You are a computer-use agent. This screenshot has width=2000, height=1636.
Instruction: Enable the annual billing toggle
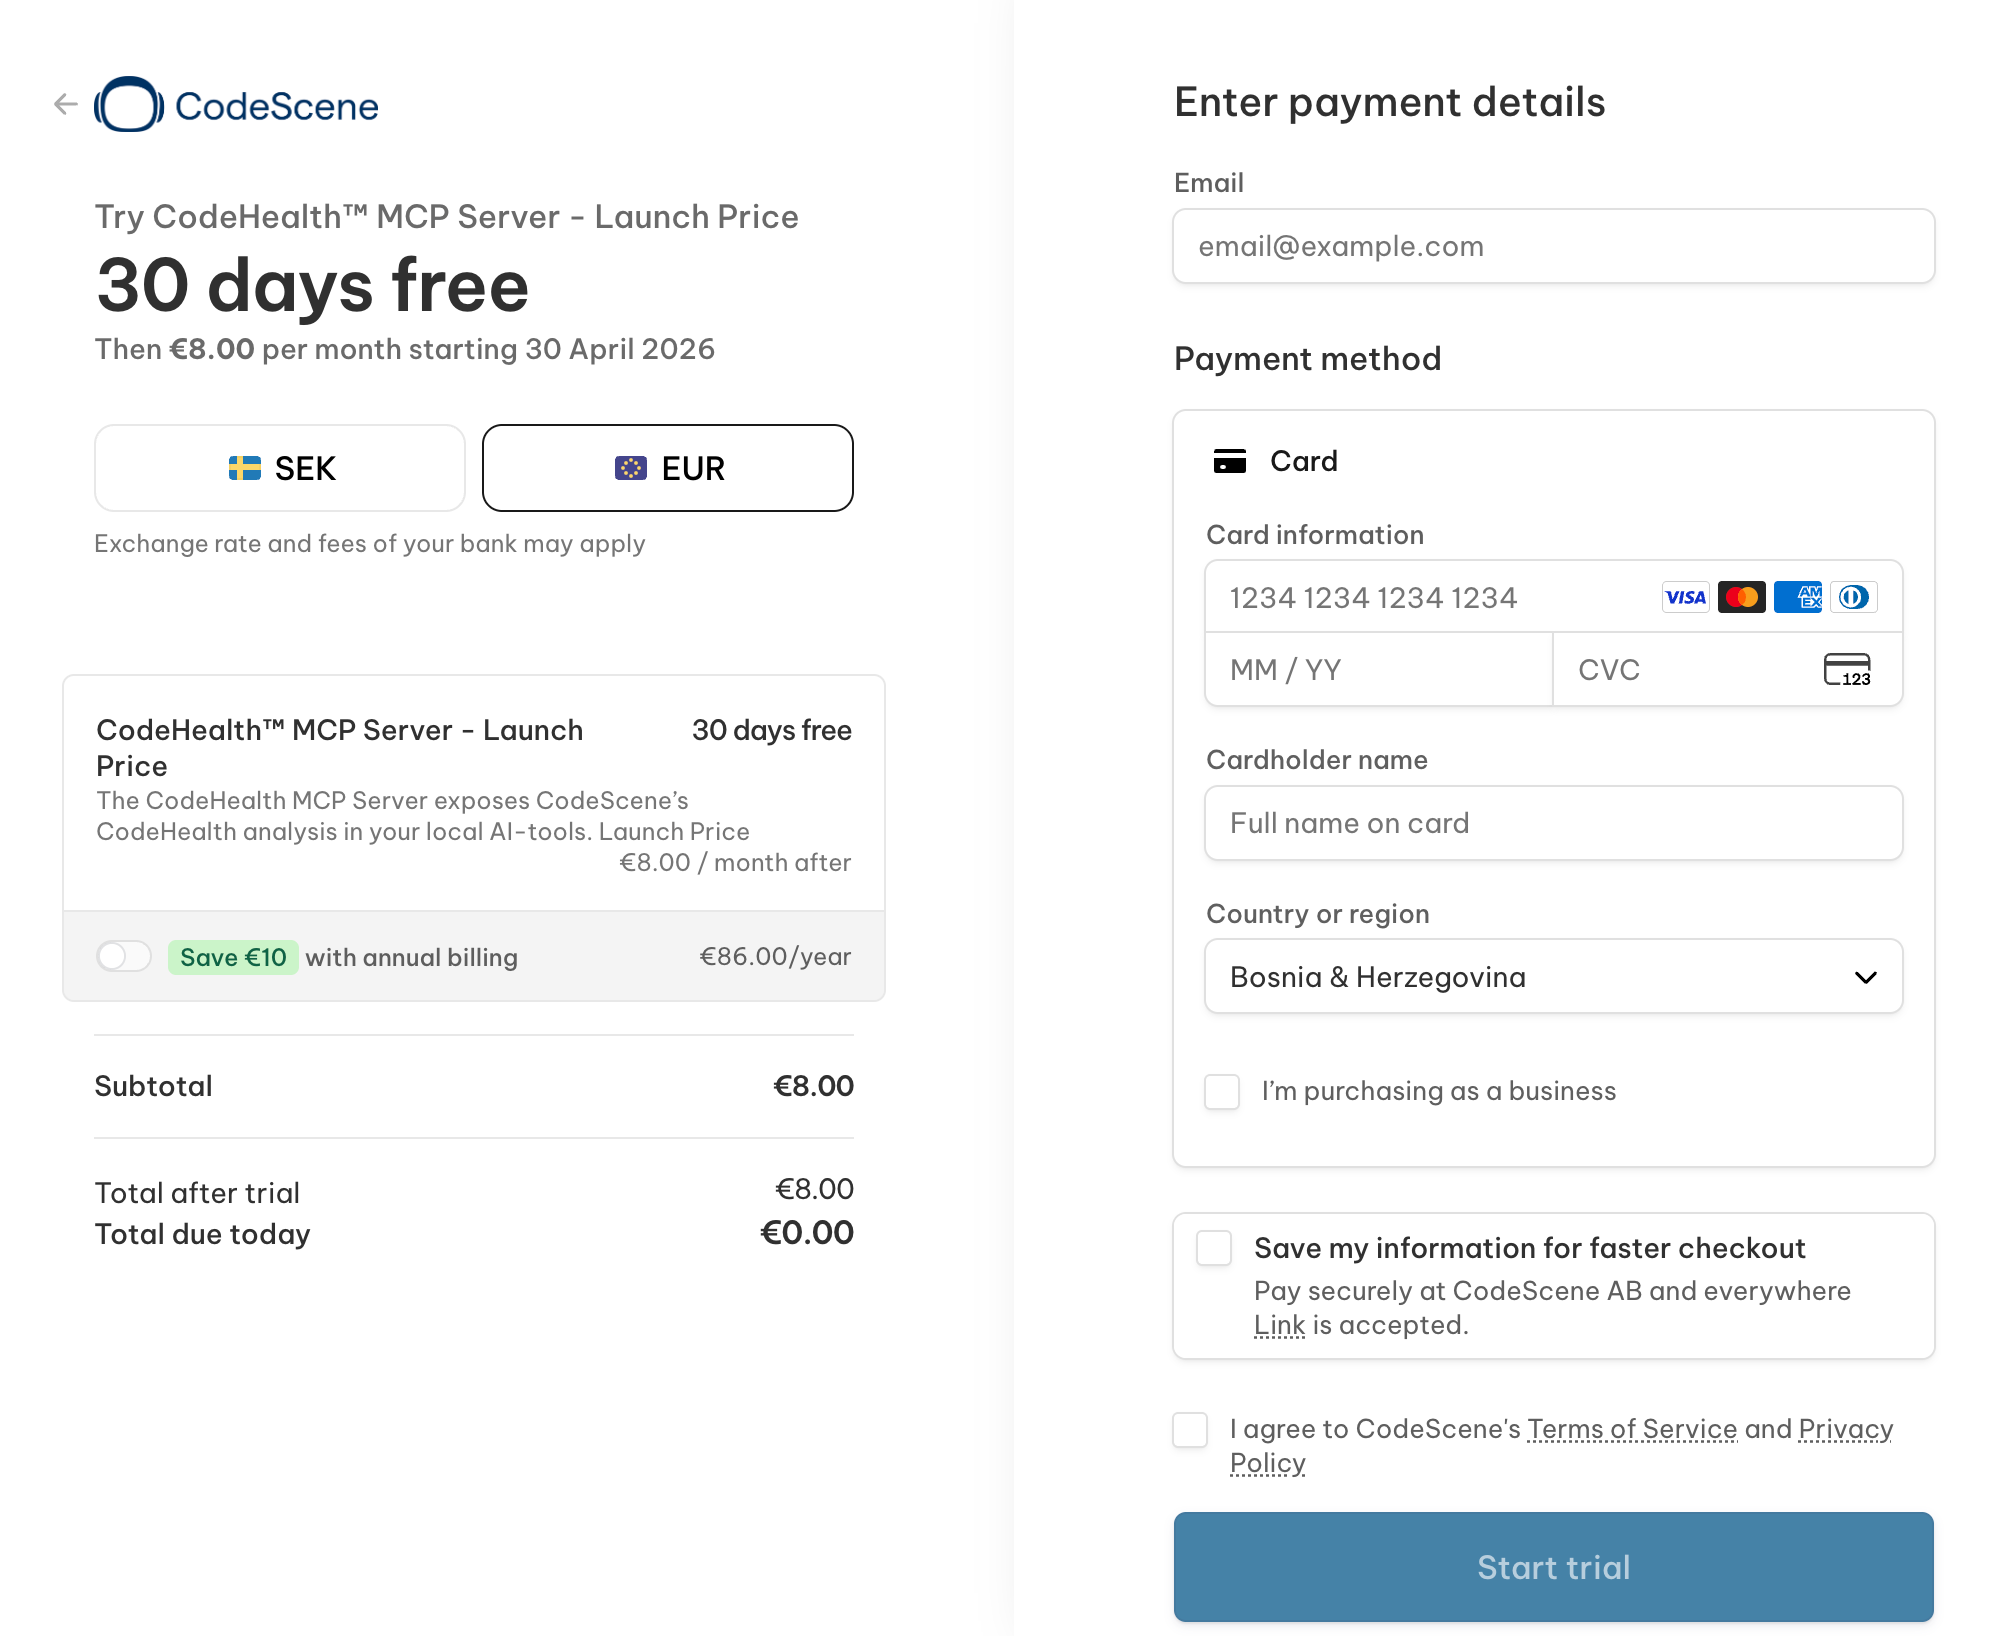pos(124,957)
